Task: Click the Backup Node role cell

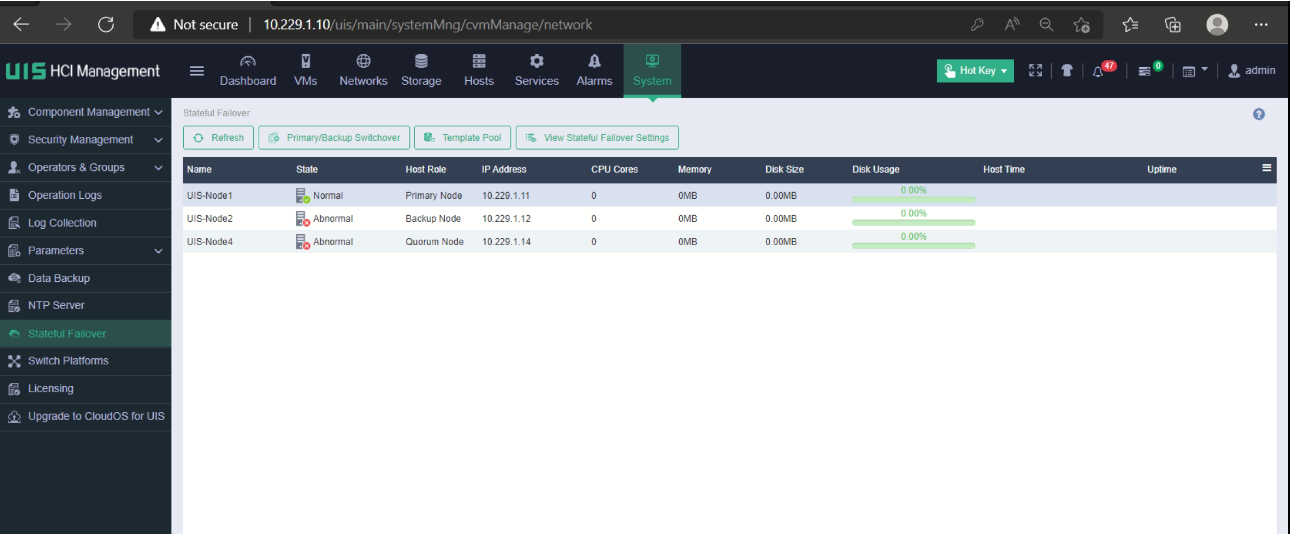Action: click(433, 219)
